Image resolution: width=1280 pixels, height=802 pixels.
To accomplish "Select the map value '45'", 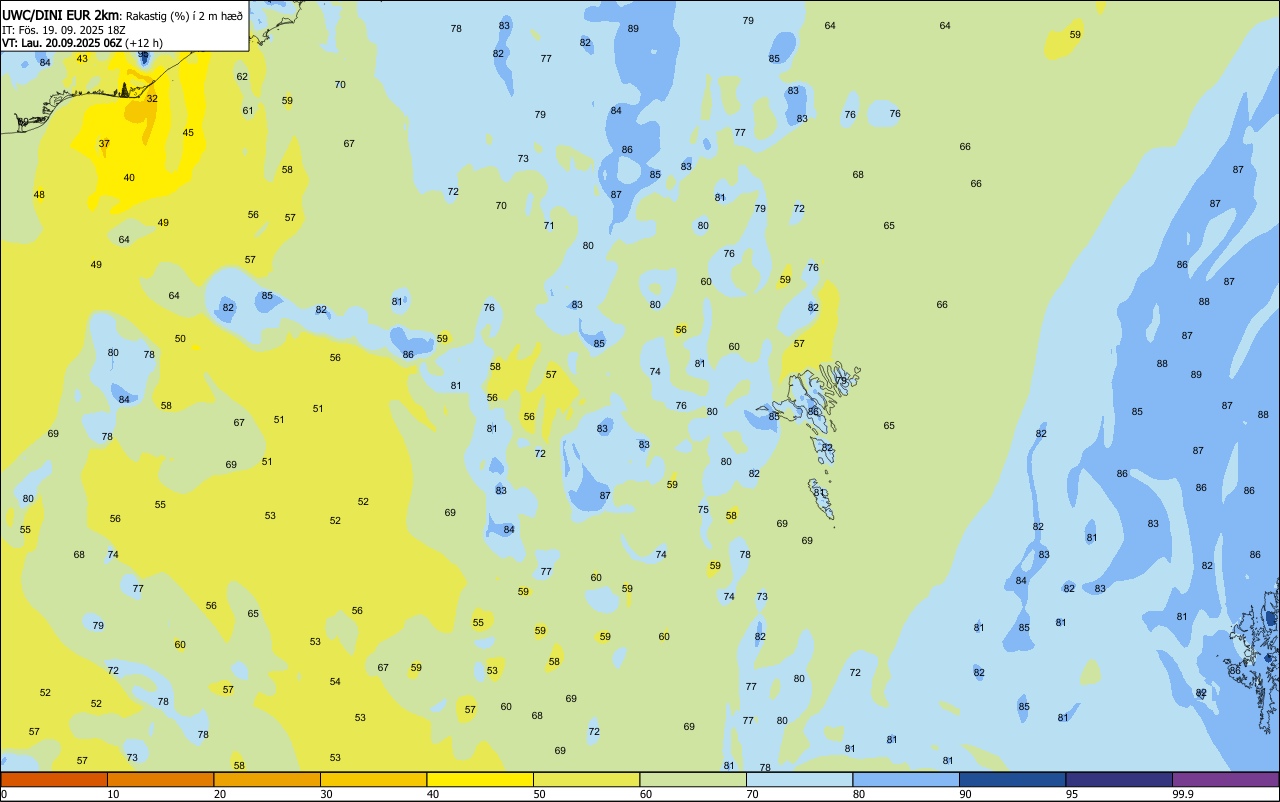I will 188,132.
